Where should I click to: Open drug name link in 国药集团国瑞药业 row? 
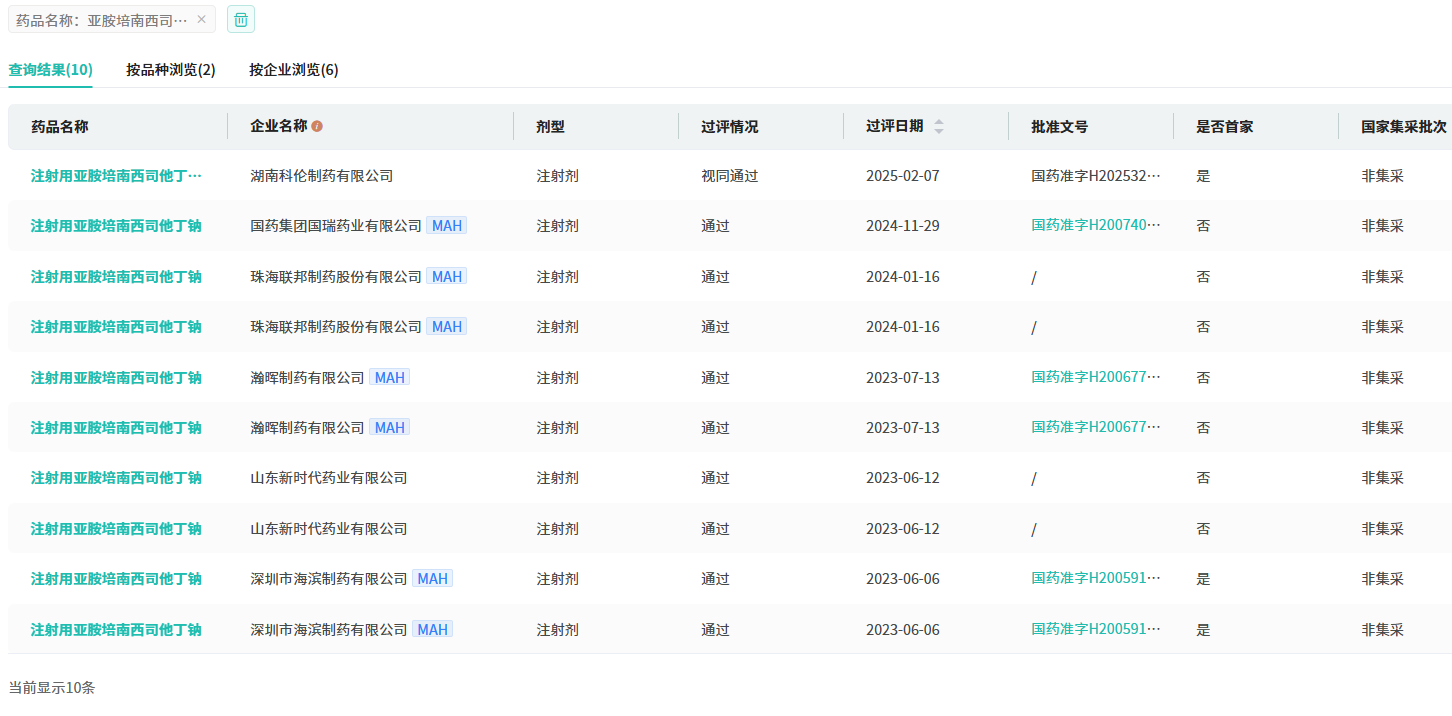[116, 226]
